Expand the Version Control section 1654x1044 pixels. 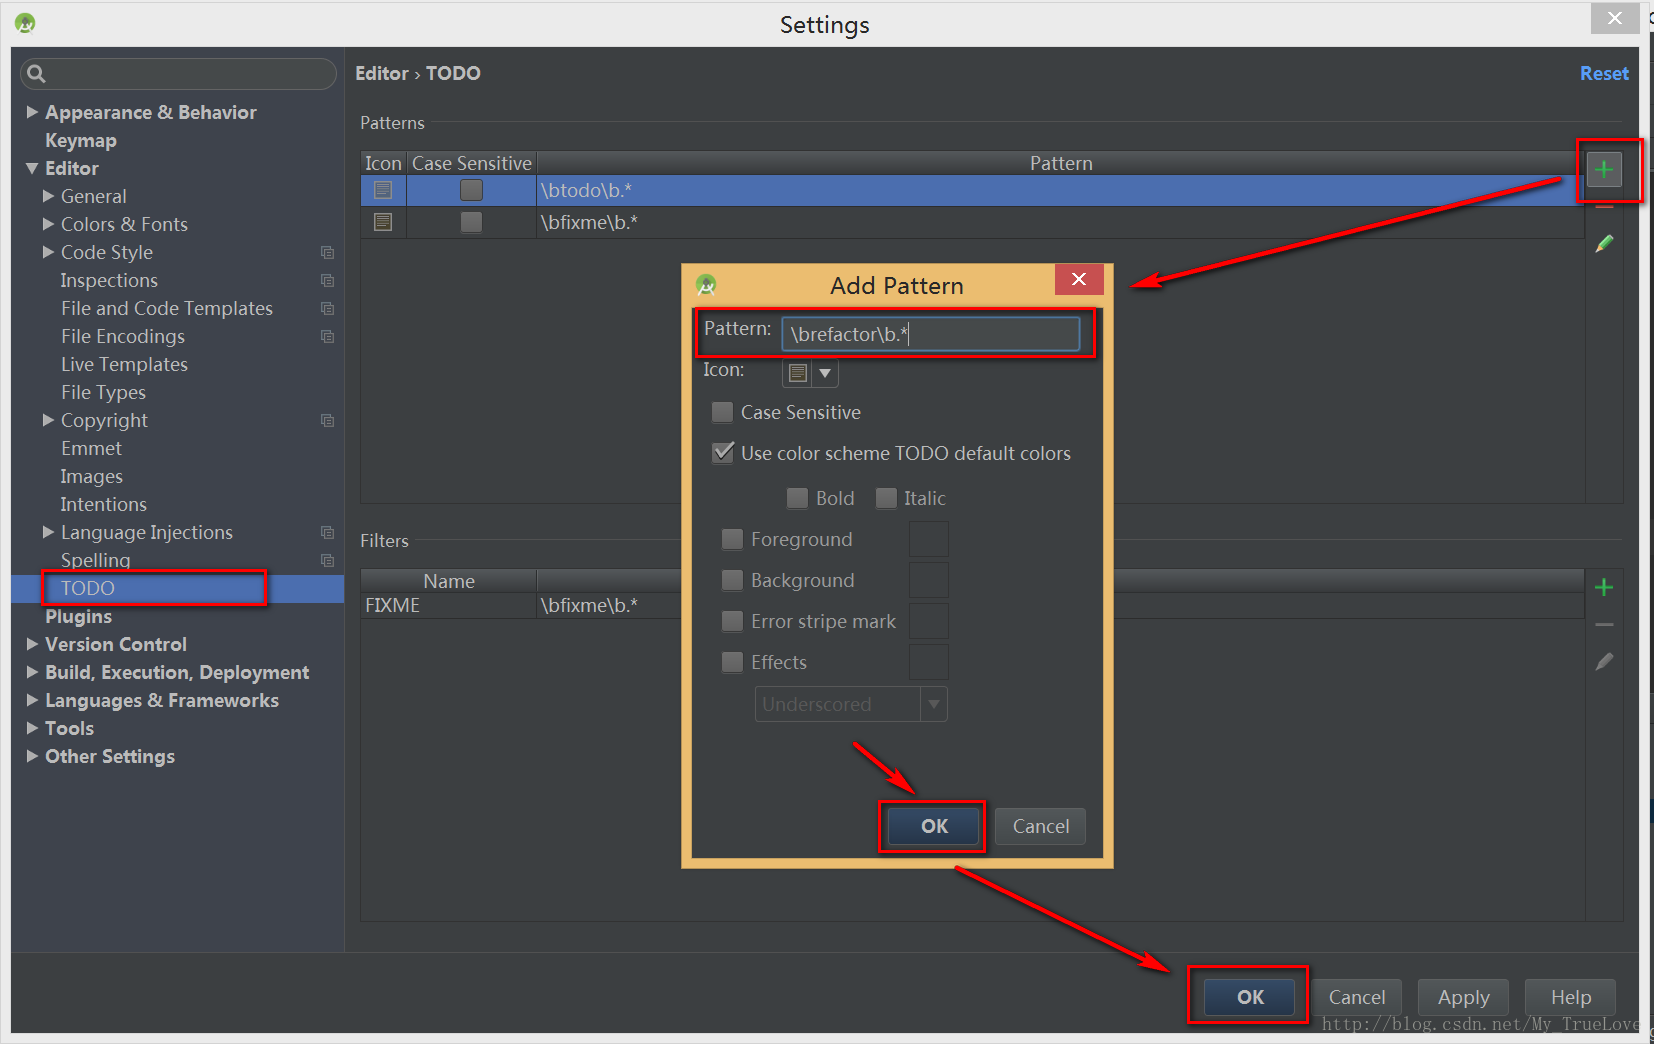pyautogui.click(x=32, y=644)
